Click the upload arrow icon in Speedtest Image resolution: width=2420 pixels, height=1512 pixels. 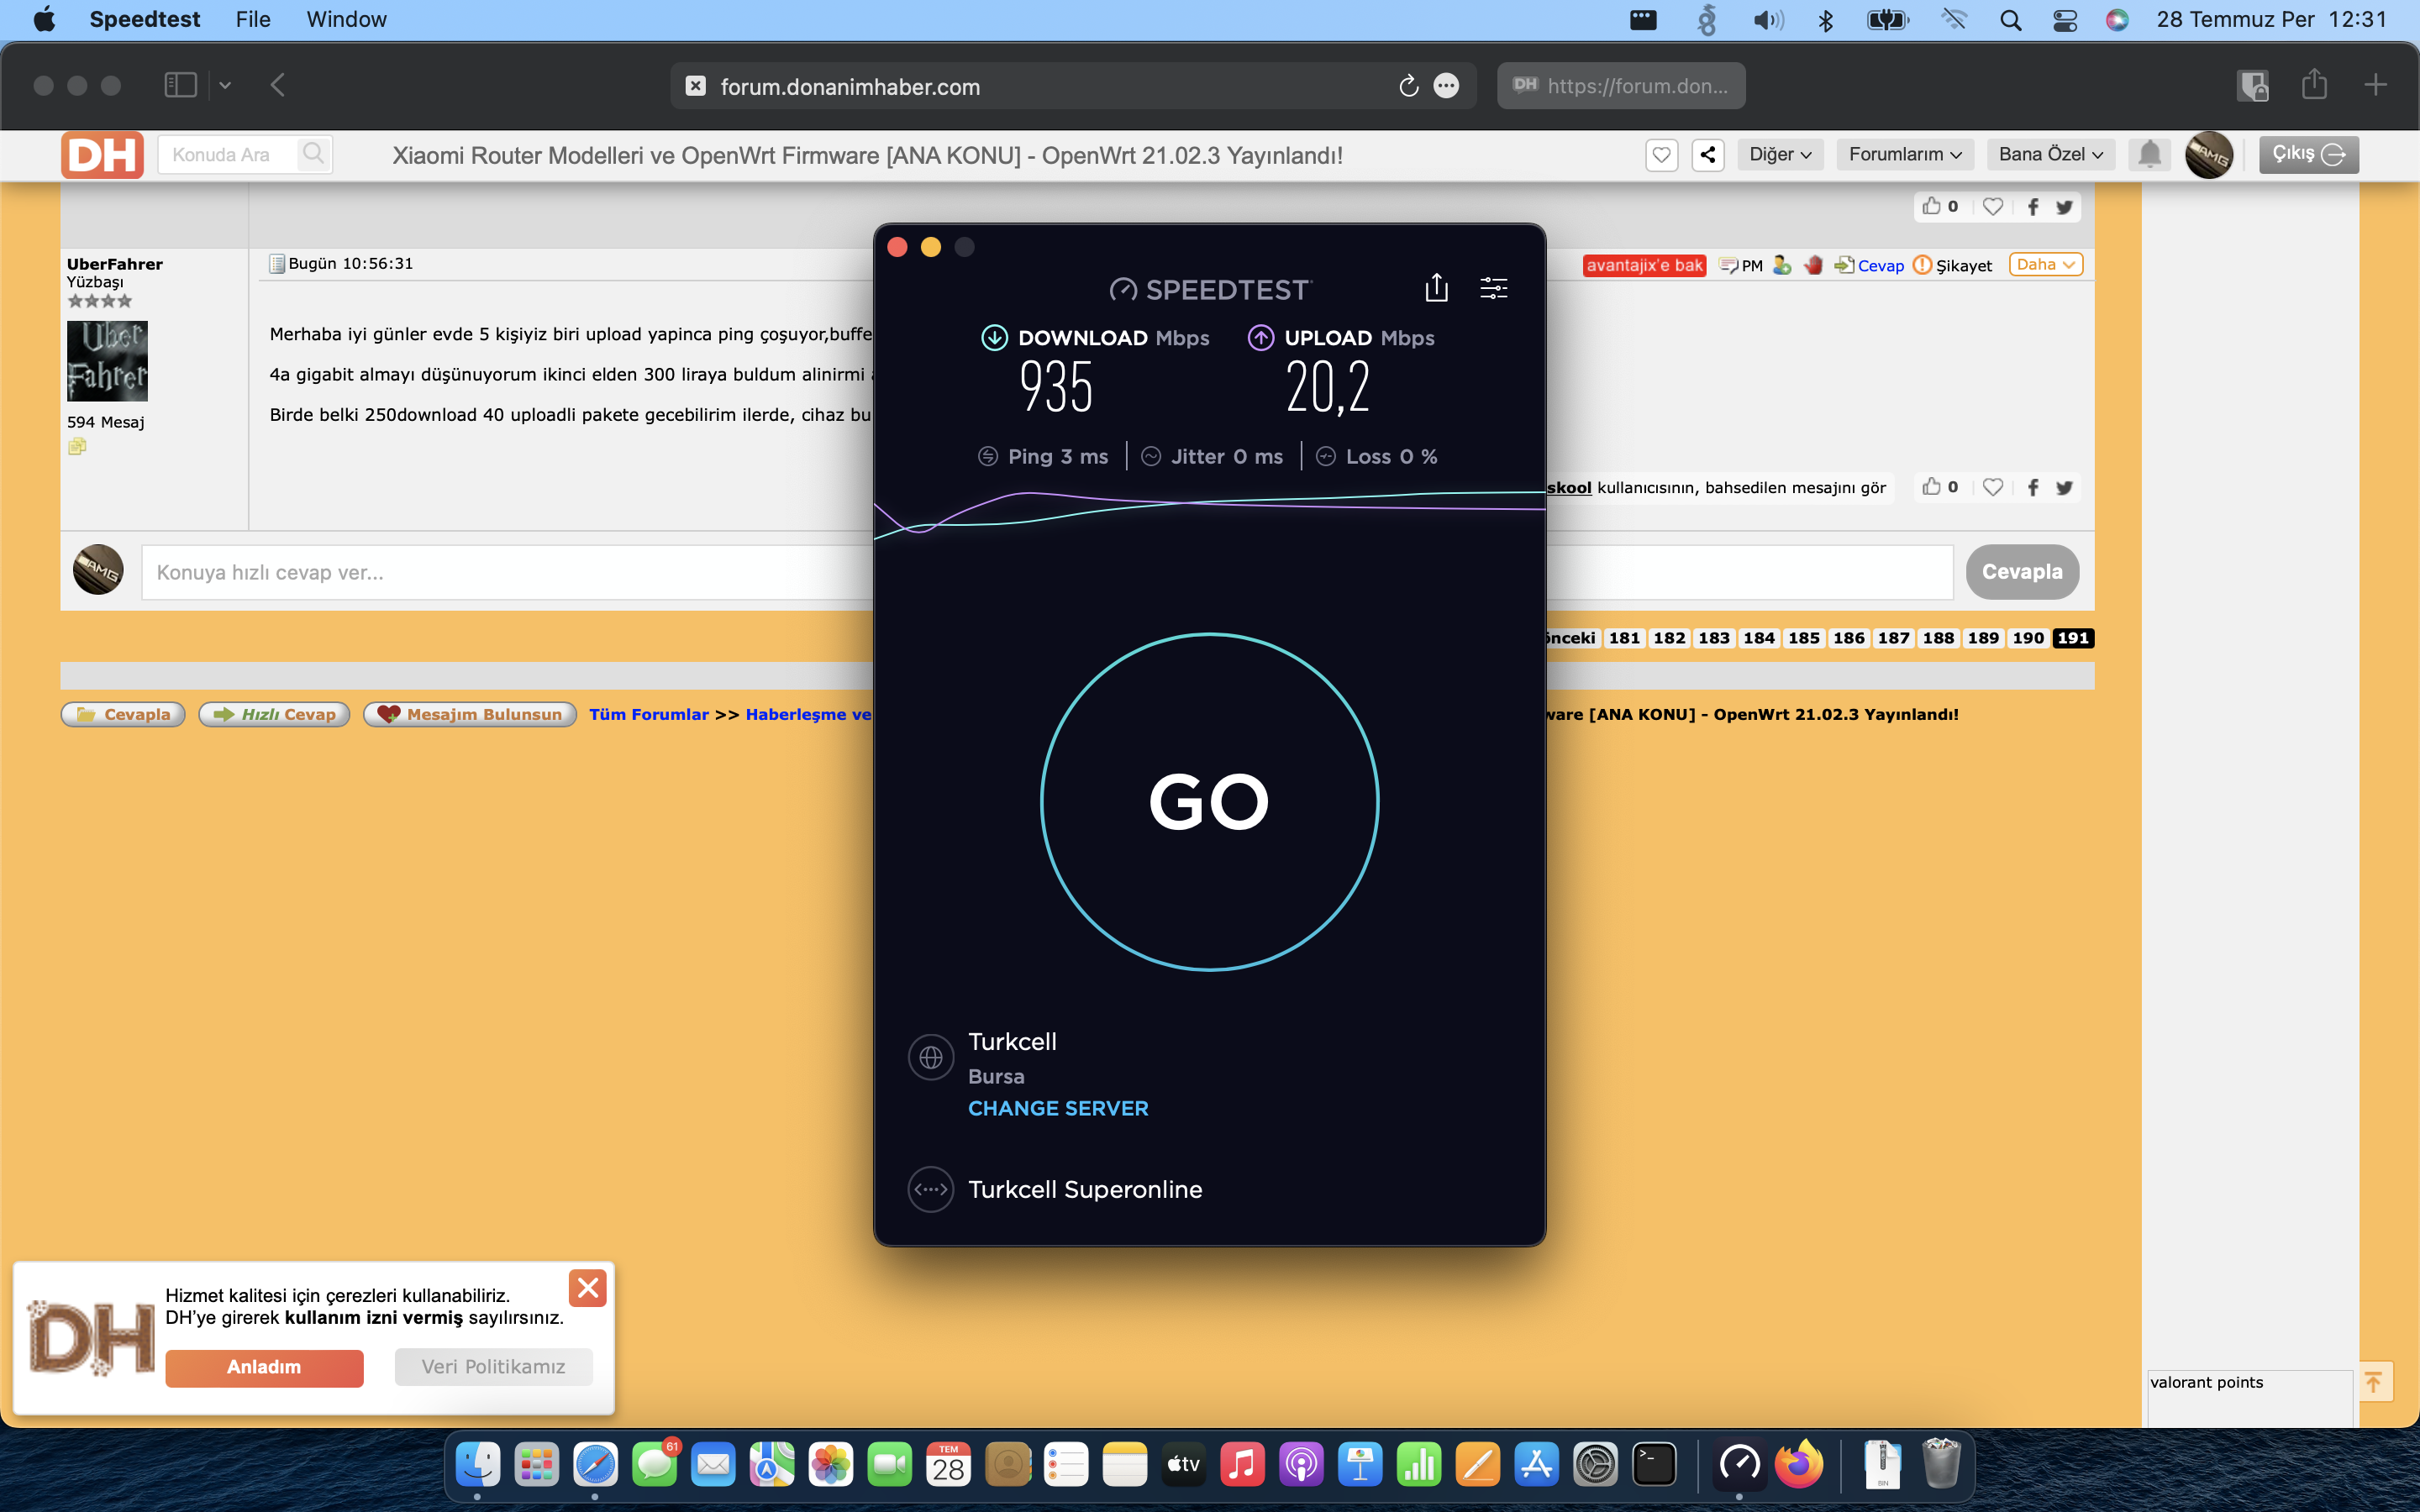click(x=1260, y=338)
